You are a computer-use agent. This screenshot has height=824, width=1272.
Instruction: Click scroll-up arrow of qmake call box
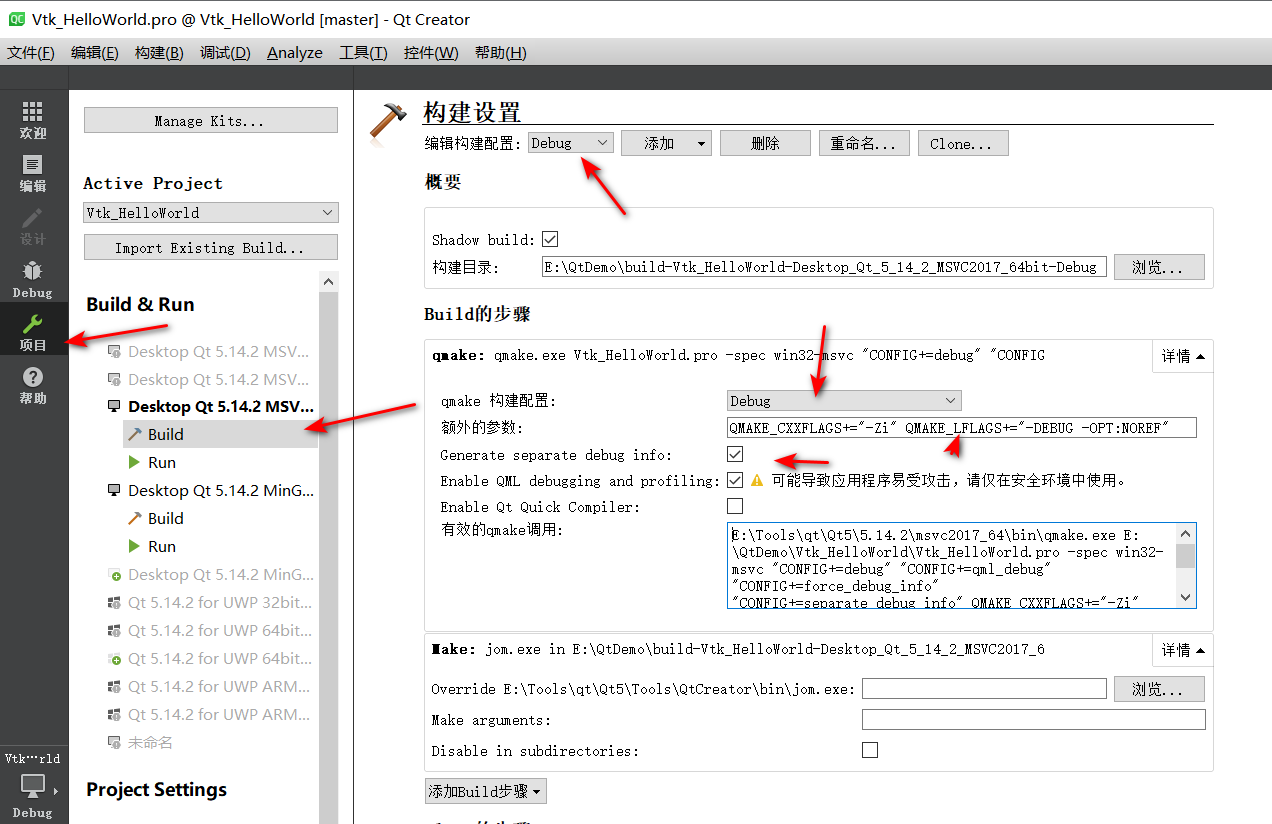pos(1186,533)
